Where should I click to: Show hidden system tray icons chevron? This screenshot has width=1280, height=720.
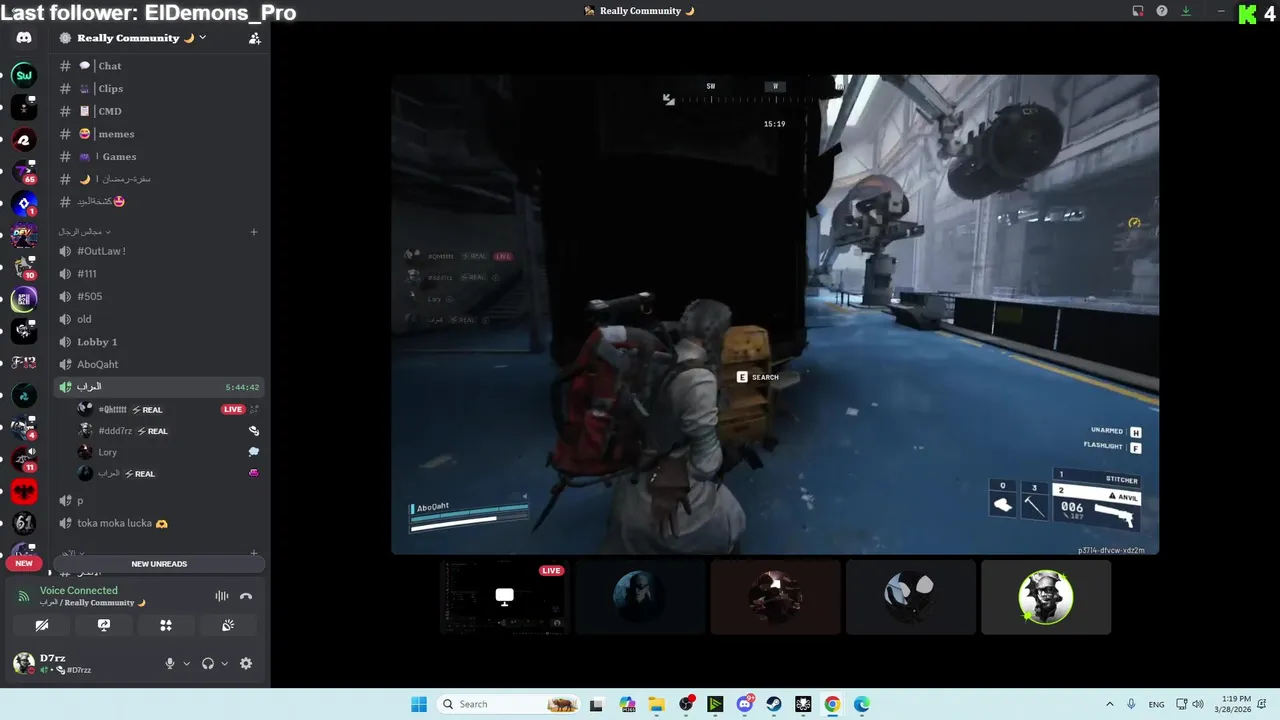pyautogui.click(x=1109, y=704)
